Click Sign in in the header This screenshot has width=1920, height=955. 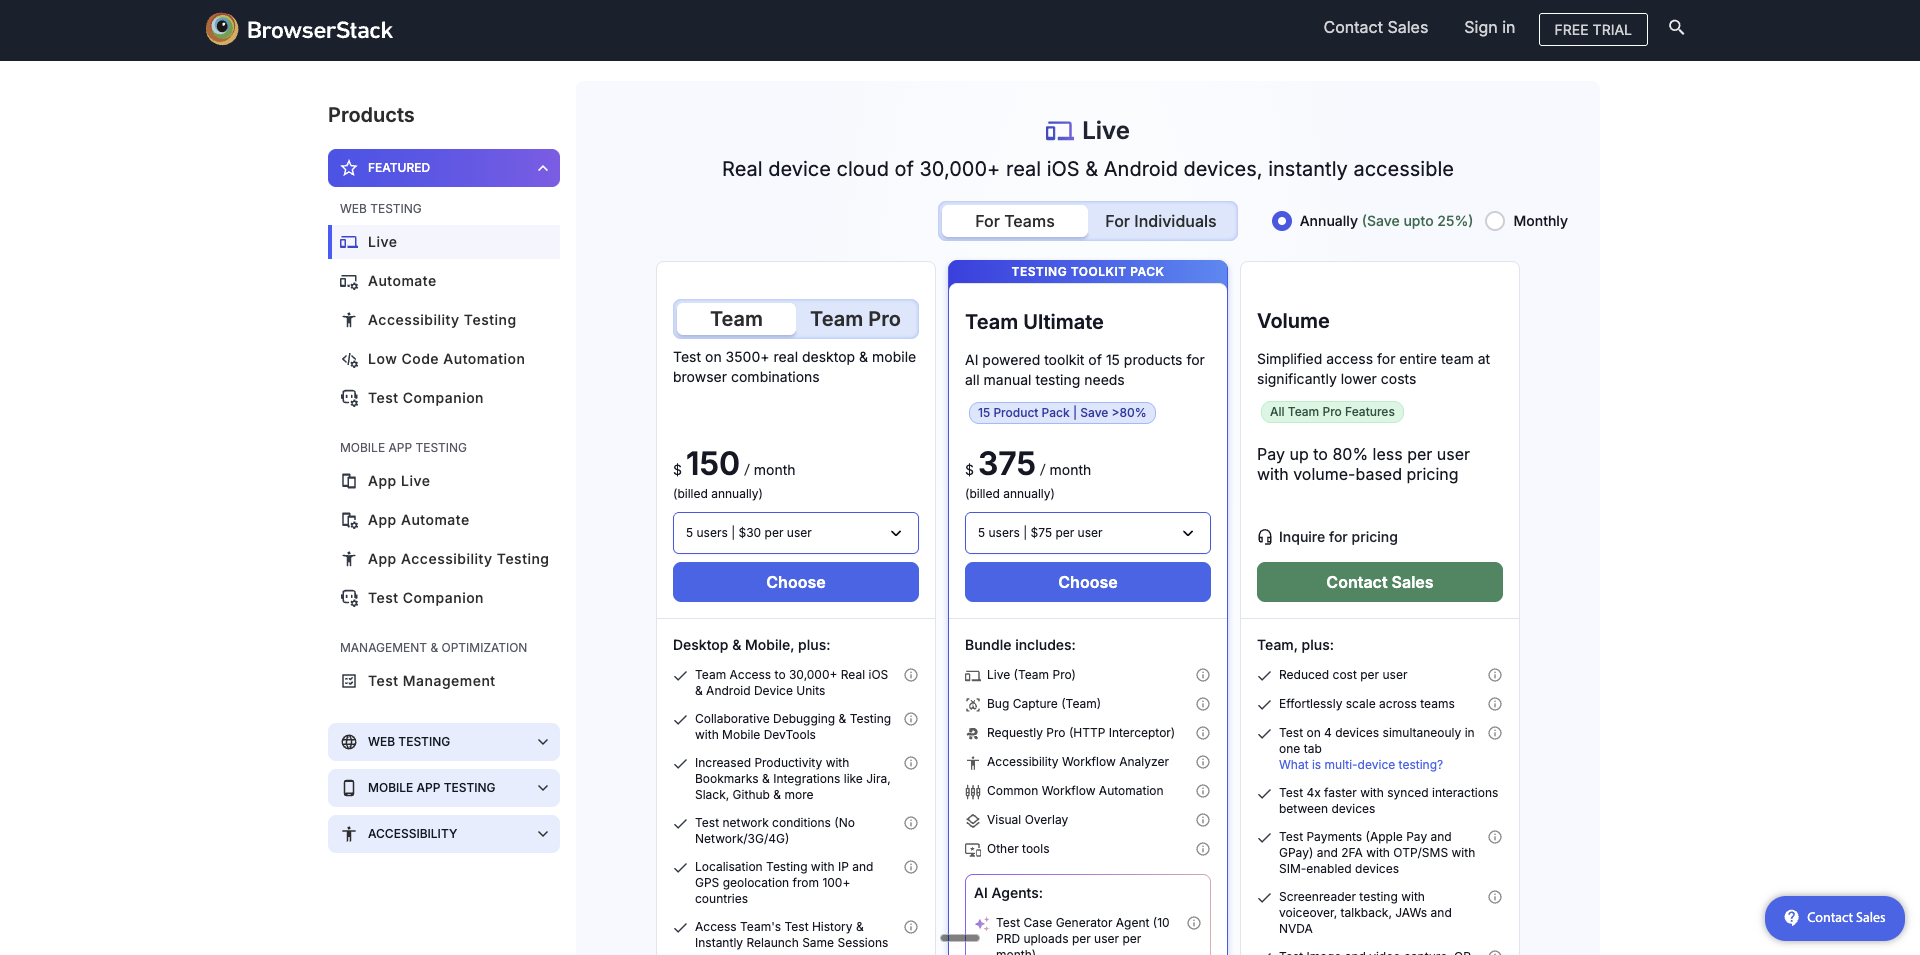[x=1489, y=28]
